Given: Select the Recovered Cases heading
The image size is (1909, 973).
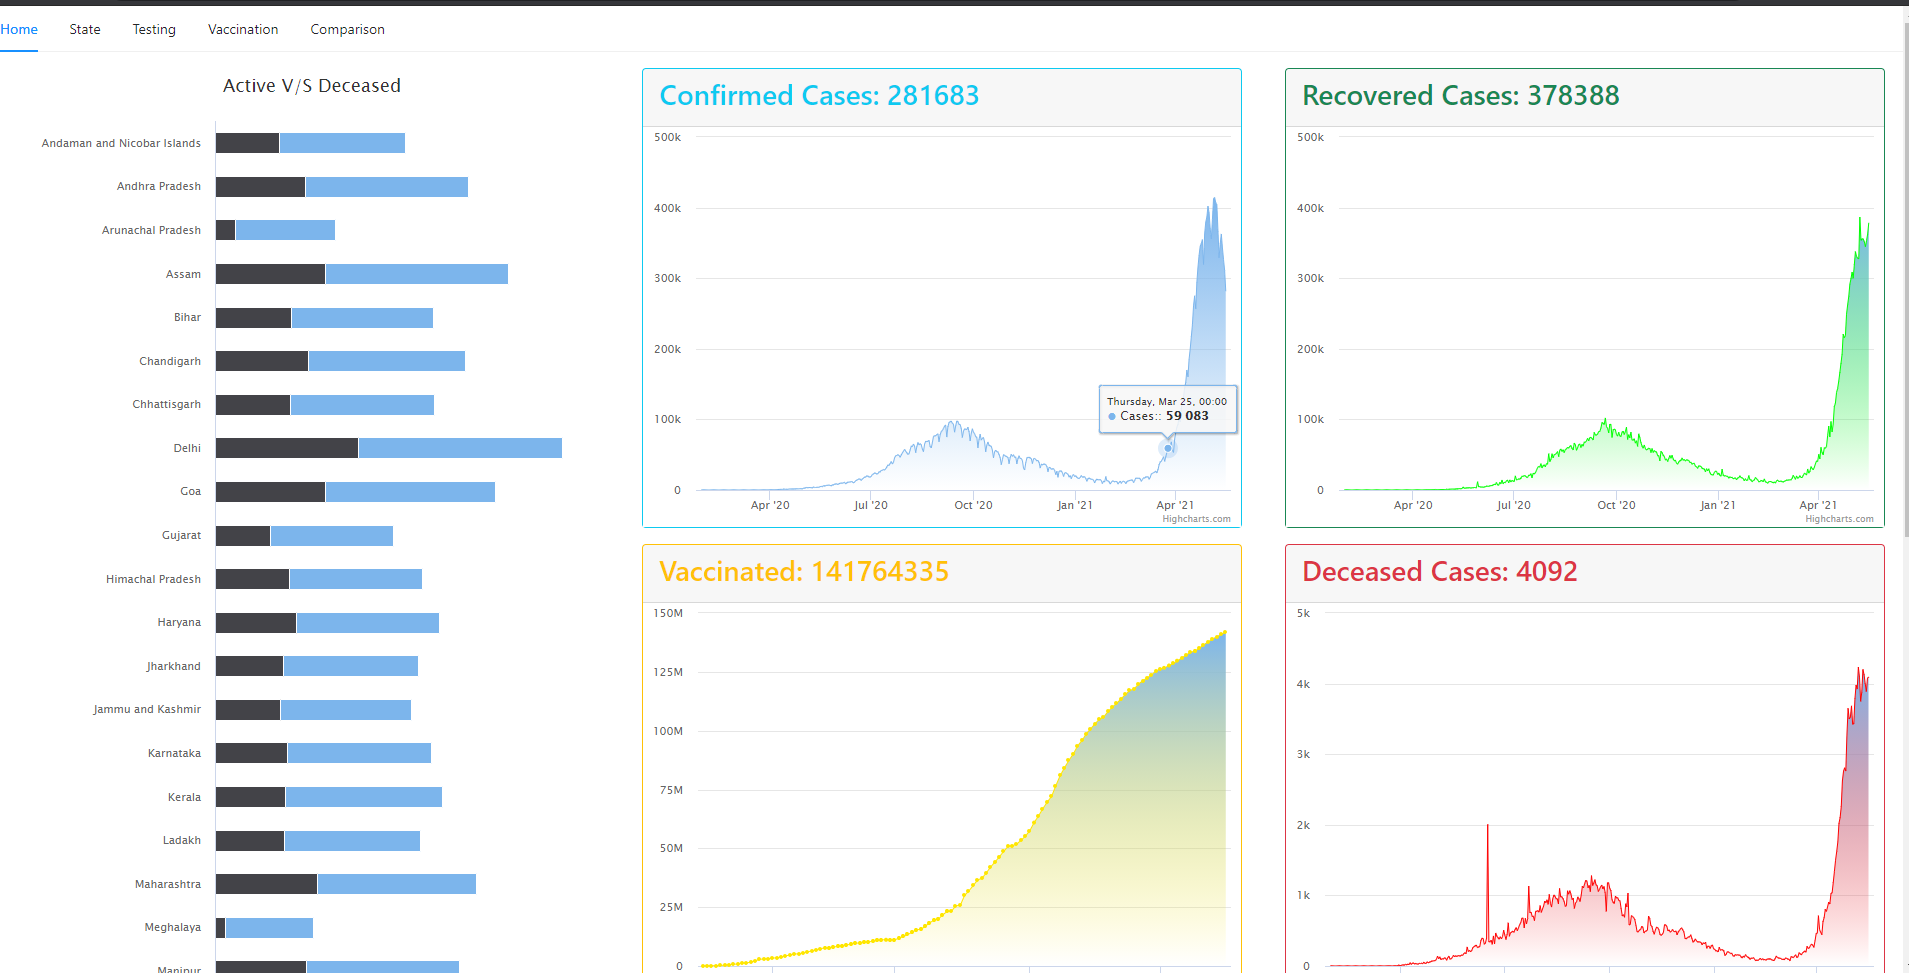Looking at the screenshot, I should [x=1460, y=95].
